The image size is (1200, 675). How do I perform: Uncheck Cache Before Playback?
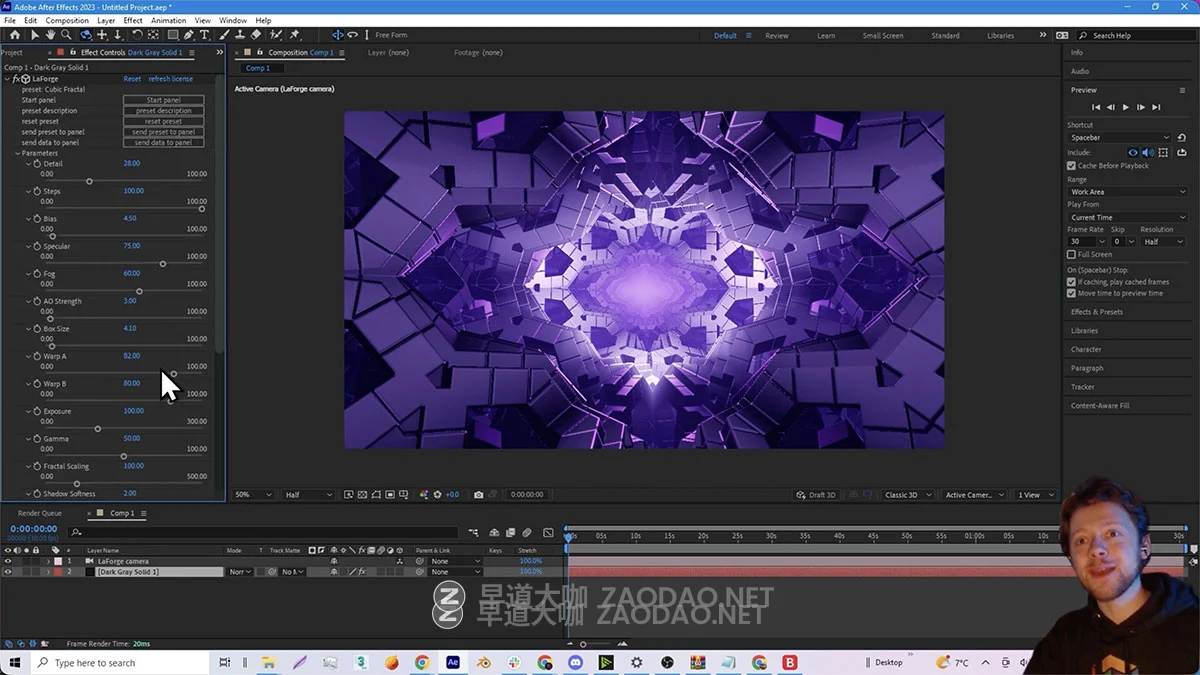(1071, 166)
